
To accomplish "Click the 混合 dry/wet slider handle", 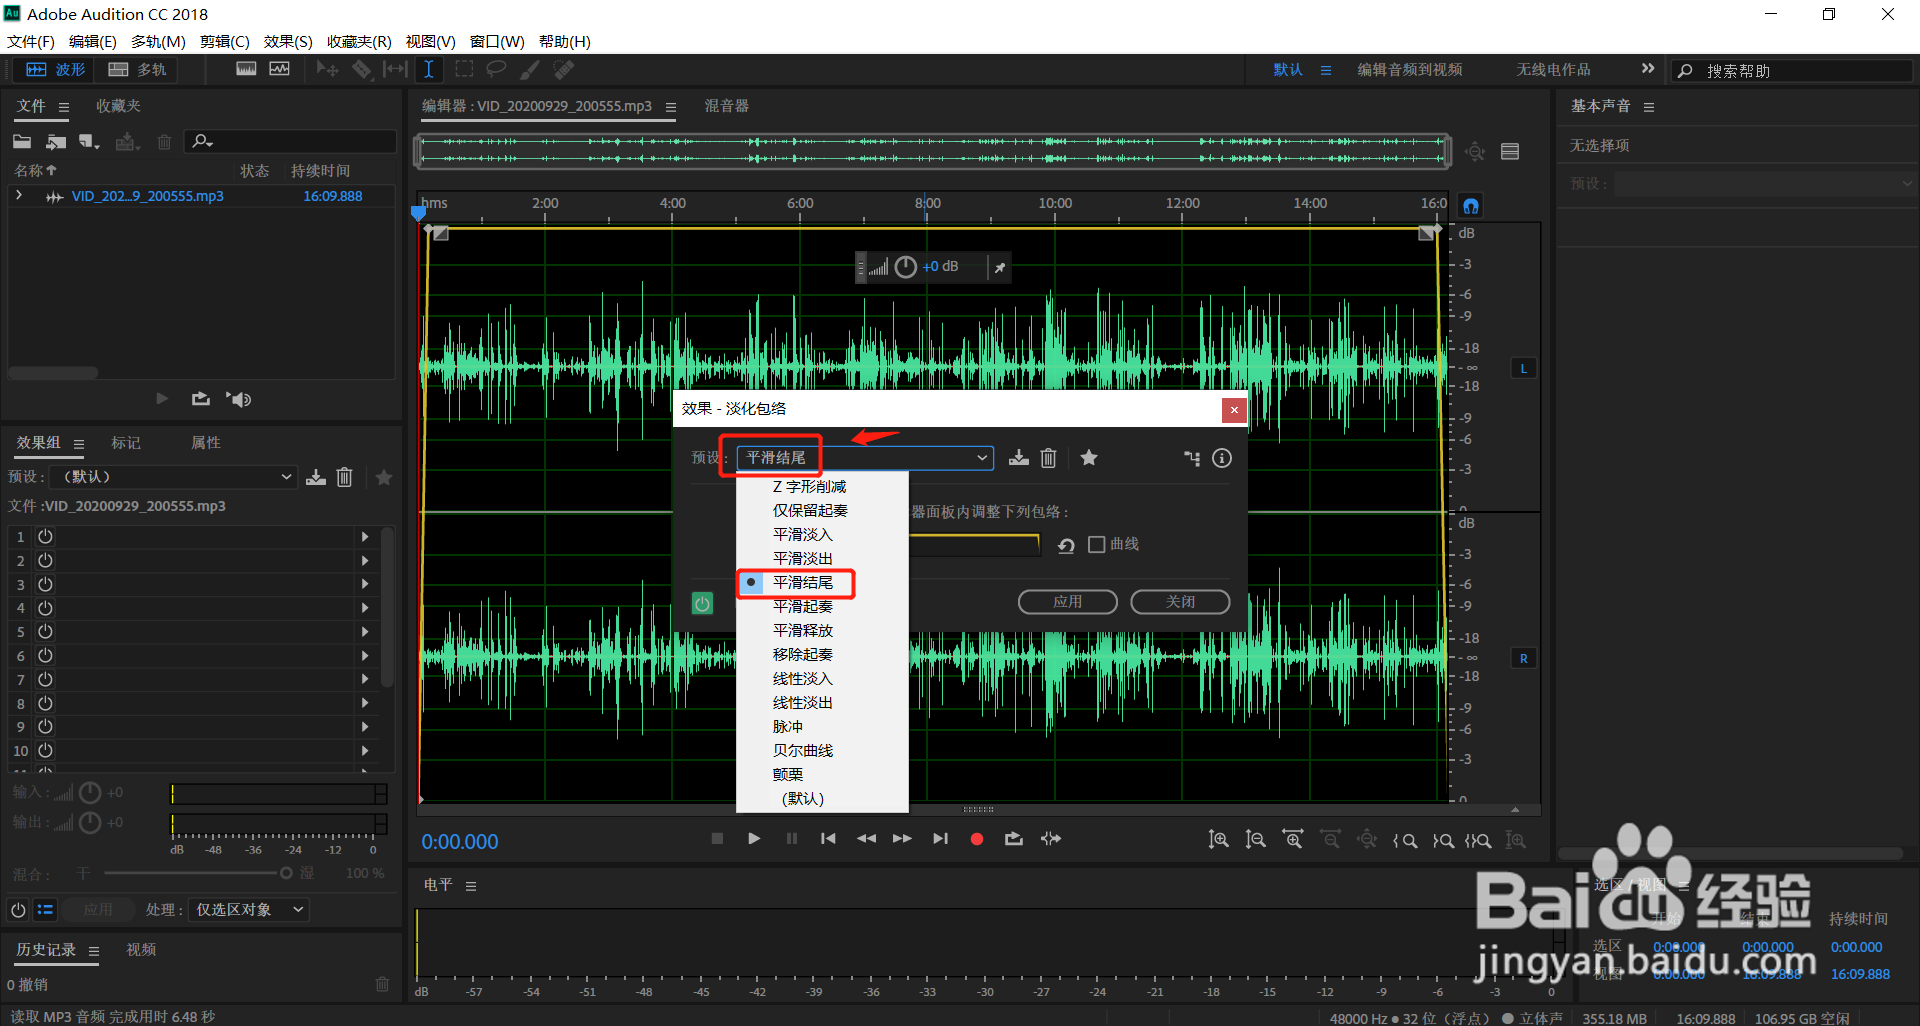I will (x=286, y=873).
